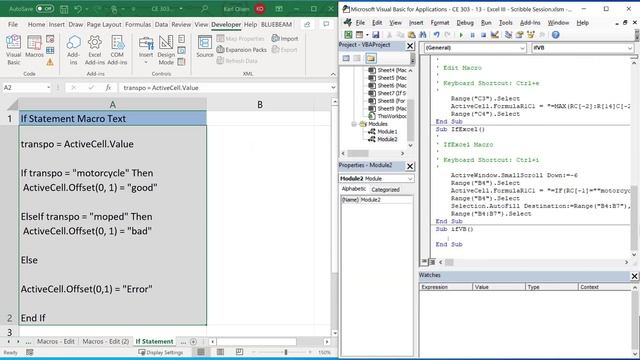
Task: Open the File tab in Excel
Action: tap(13, 24)
